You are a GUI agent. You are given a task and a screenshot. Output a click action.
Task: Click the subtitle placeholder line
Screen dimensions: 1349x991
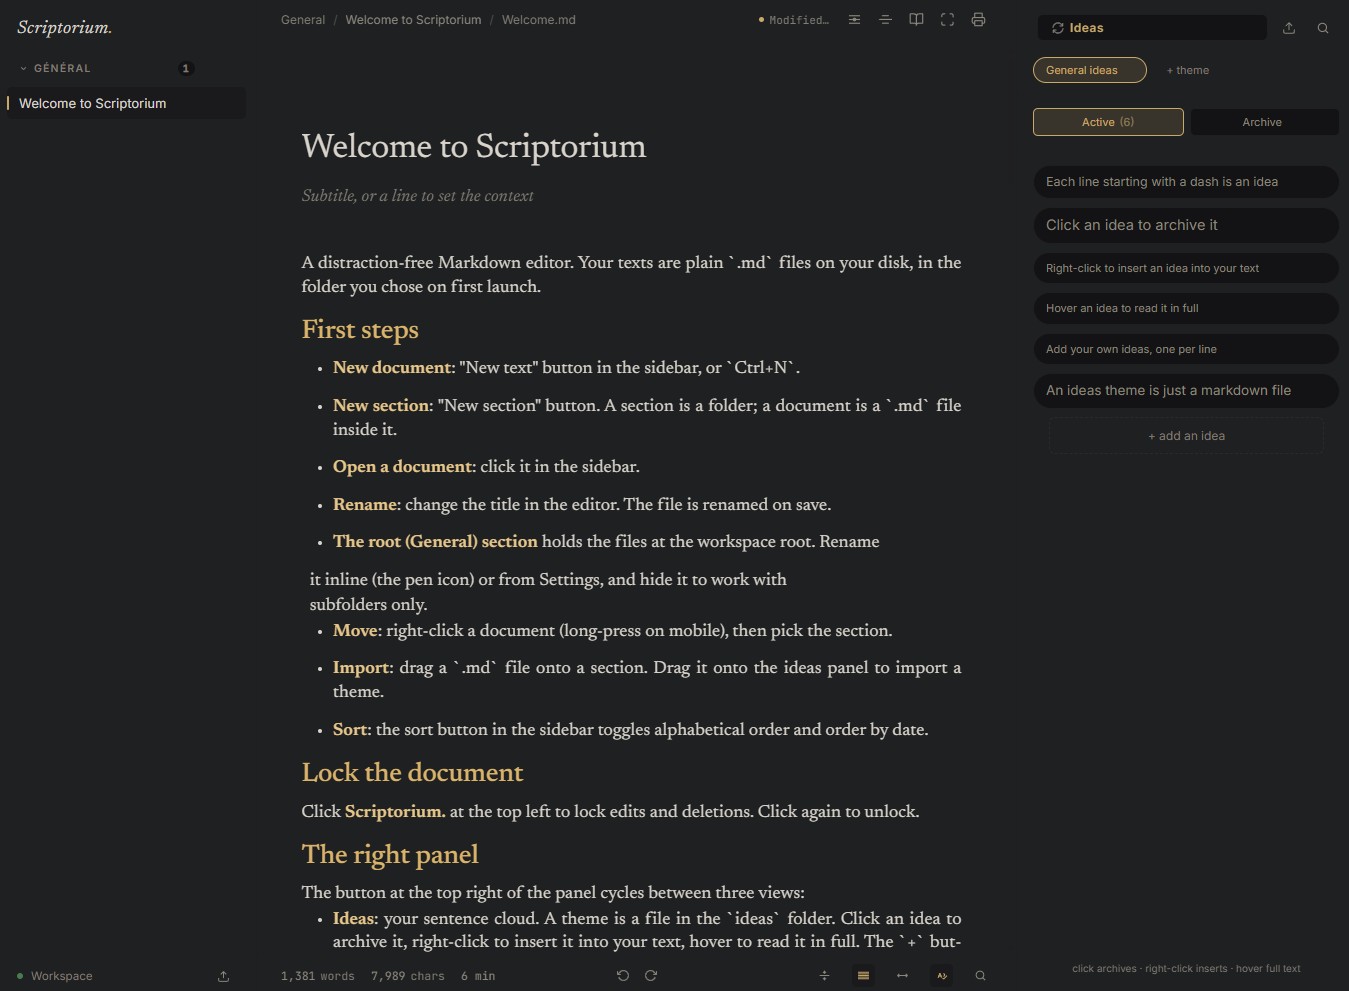pyautogui.click(x=418, y=196)
